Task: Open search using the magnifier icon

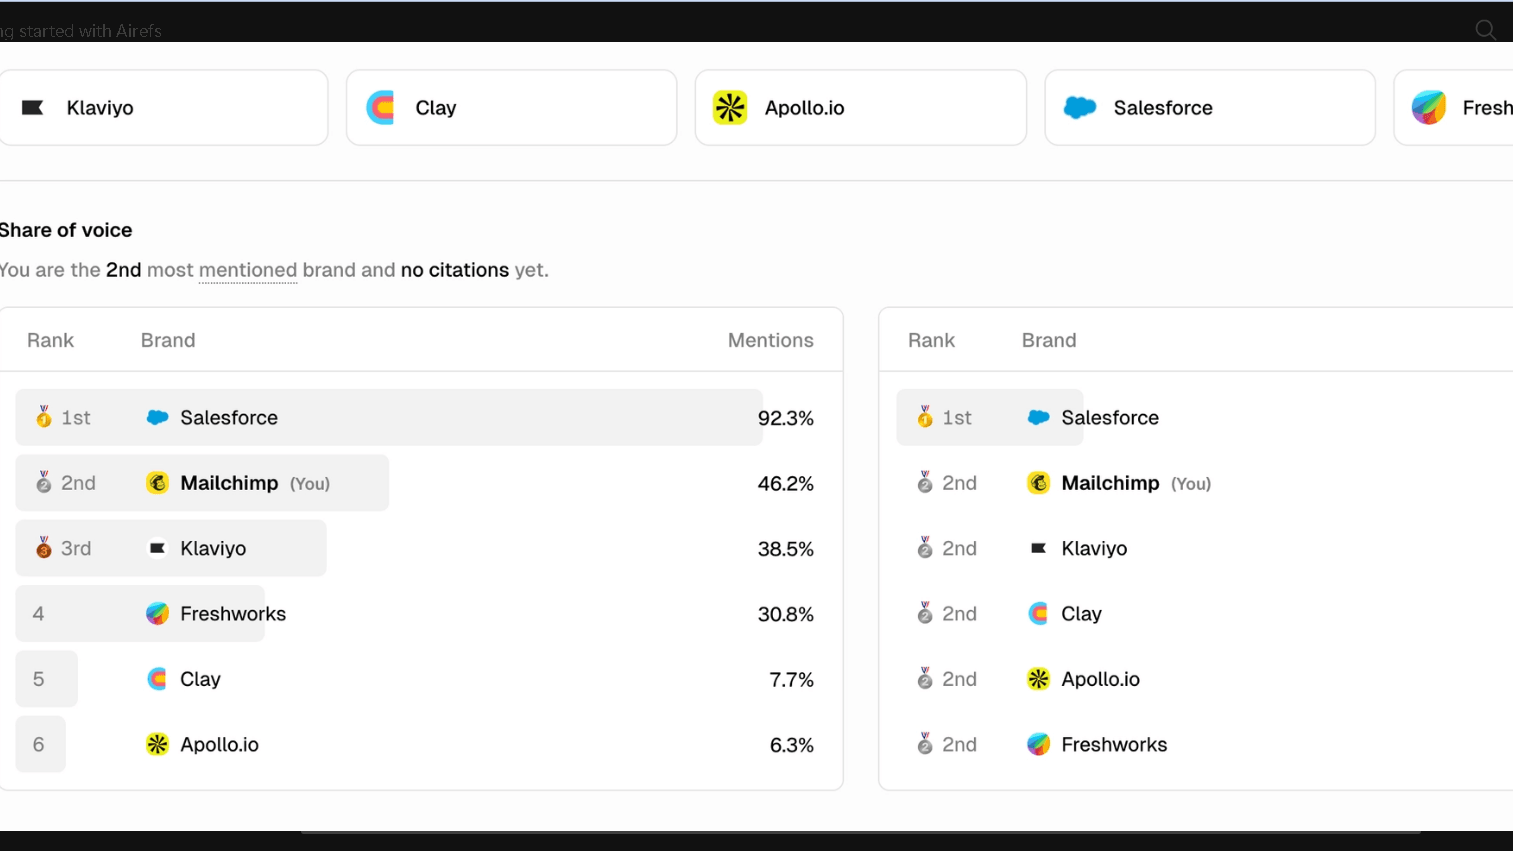Action: pyautogui.click(x=1485, y=29)
